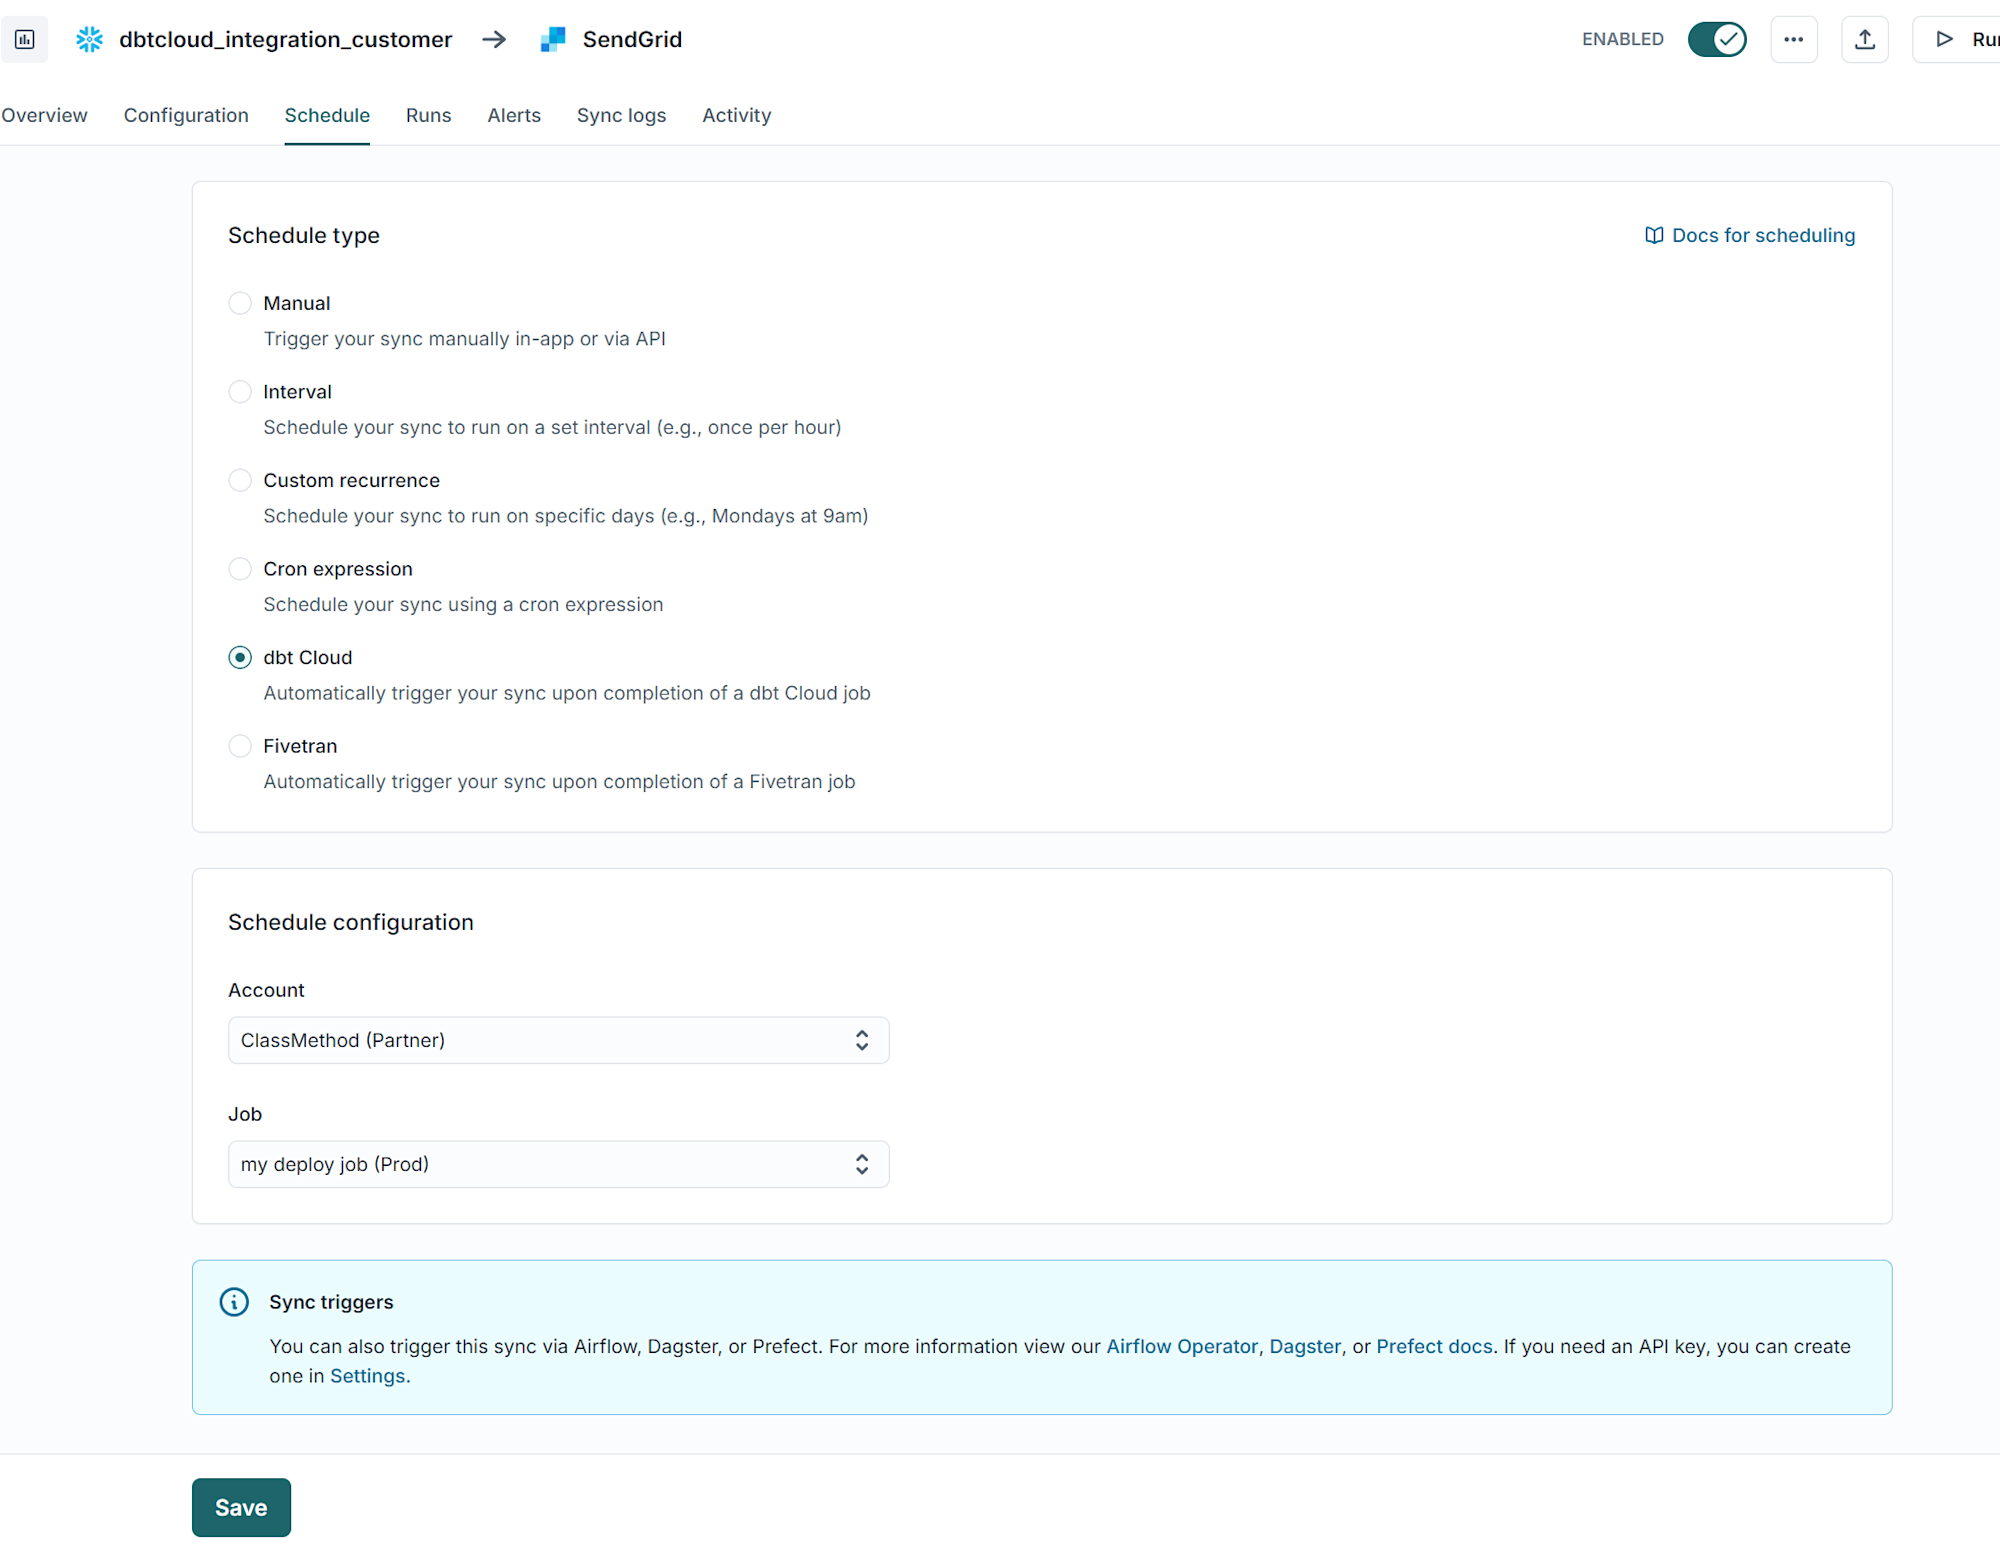Open the three-dots more options menu

click(x=1794, y=40)
